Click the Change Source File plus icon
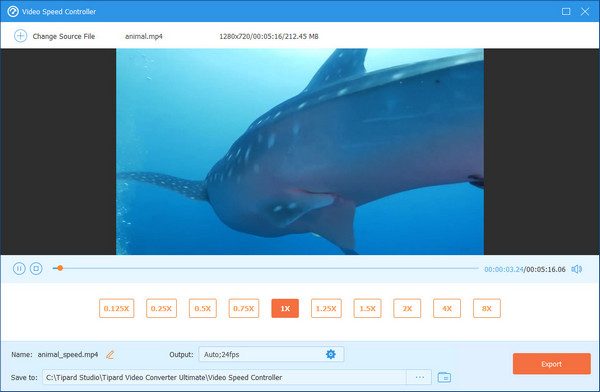The width and height of the screenshot is (600, 392). pos(20,36)
